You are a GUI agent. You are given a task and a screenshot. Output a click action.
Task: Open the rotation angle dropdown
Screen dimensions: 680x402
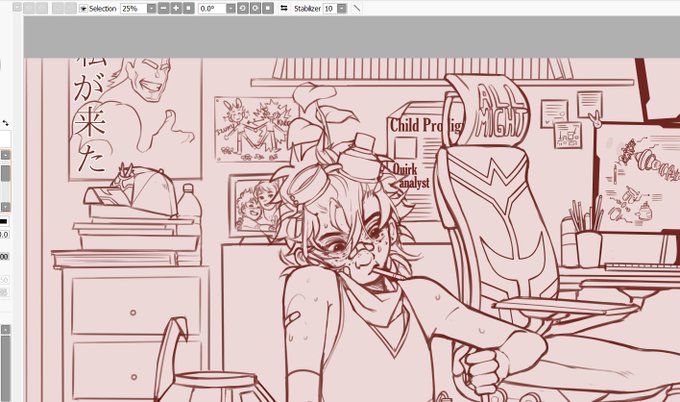(231, 9)
